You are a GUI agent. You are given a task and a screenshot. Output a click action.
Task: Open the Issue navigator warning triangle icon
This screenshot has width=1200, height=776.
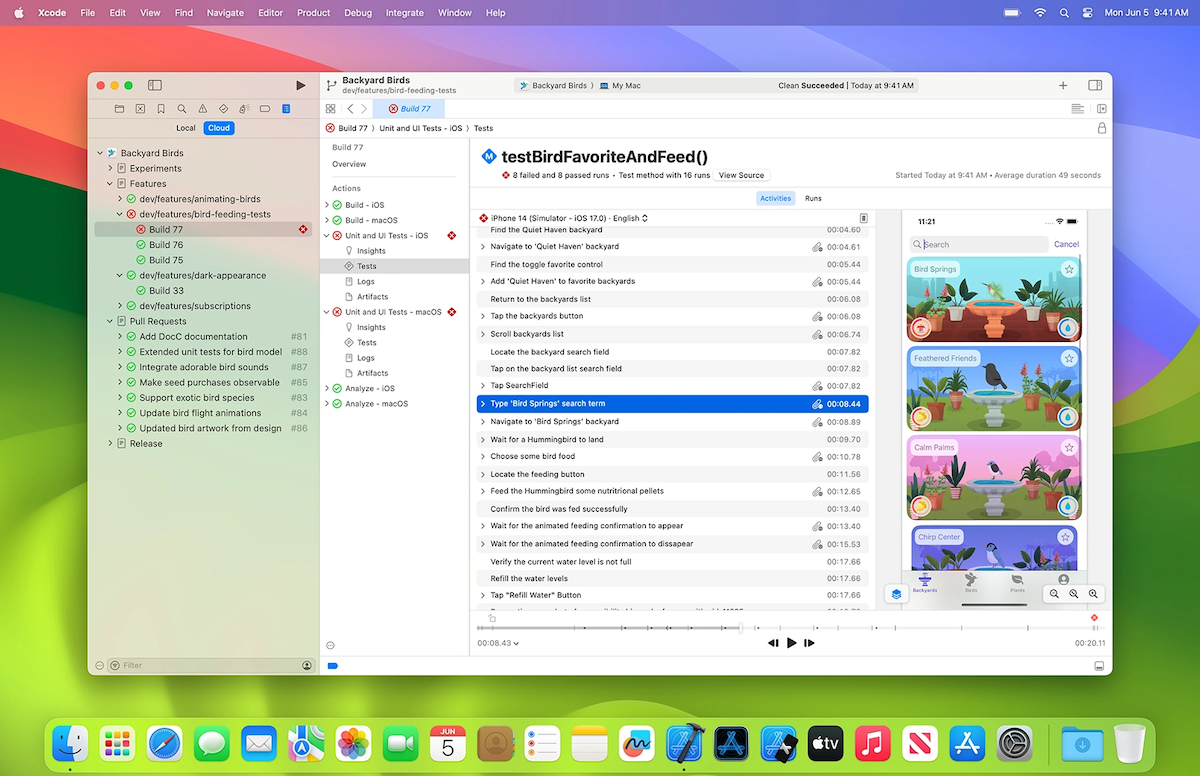coord(204,109)
